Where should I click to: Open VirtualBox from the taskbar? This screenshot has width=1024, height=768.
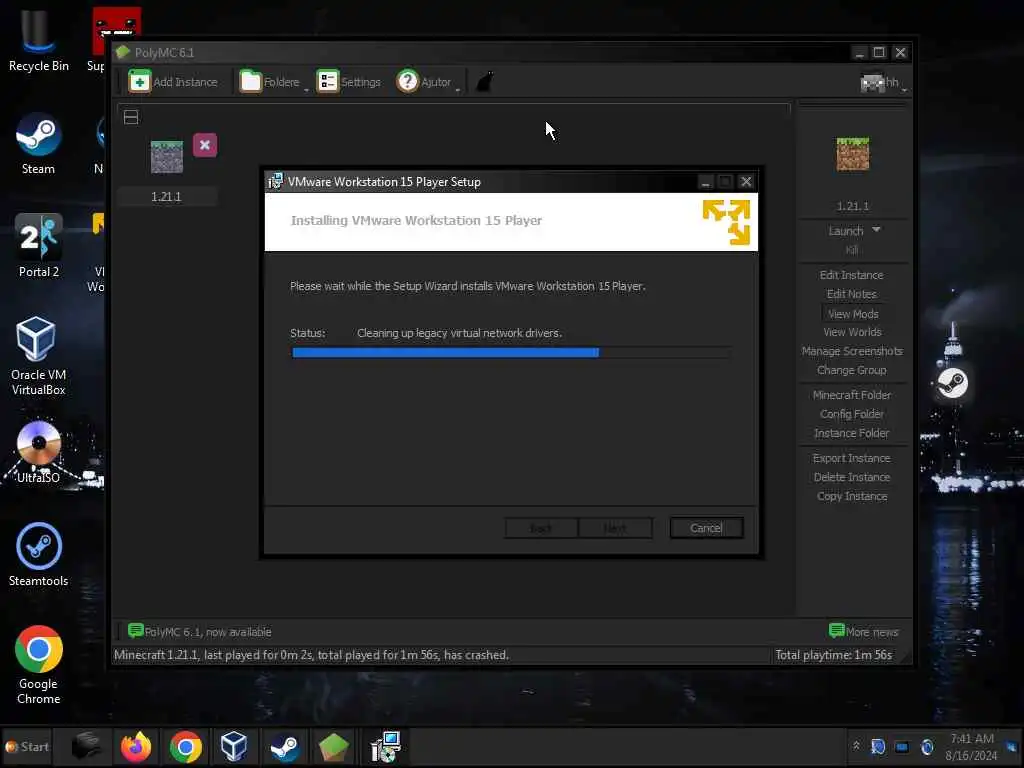(234, 746)
